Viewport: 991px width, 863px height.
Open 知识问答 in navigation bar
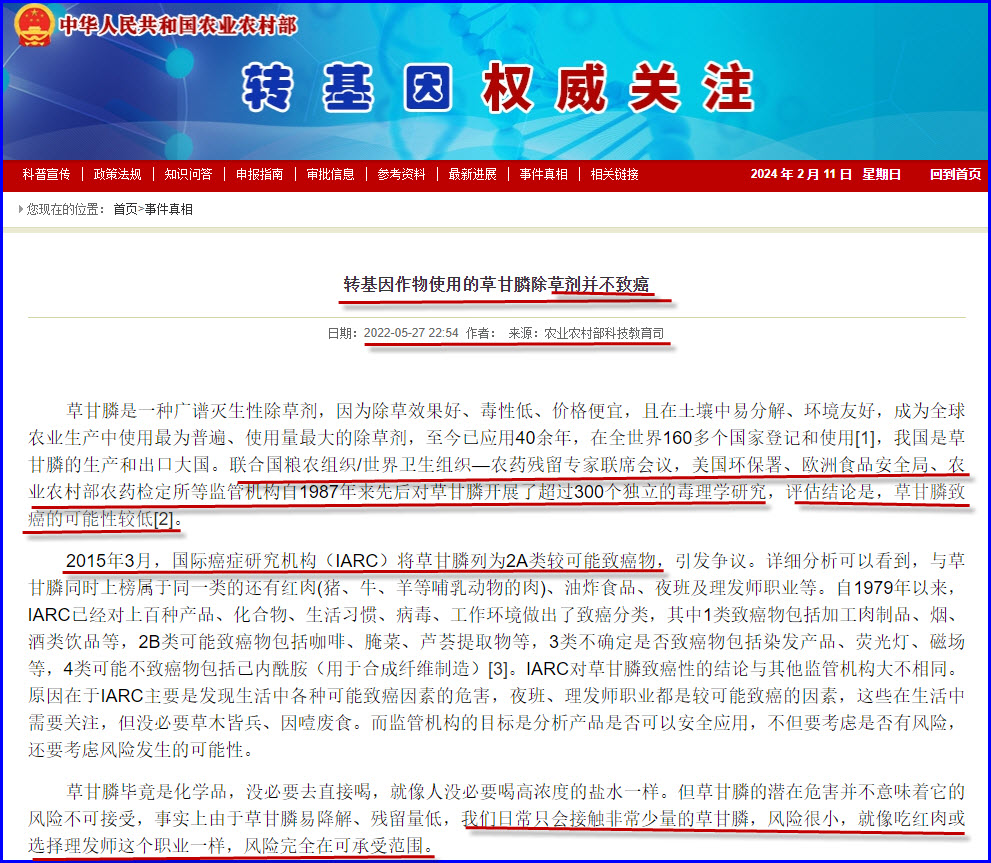188,174
